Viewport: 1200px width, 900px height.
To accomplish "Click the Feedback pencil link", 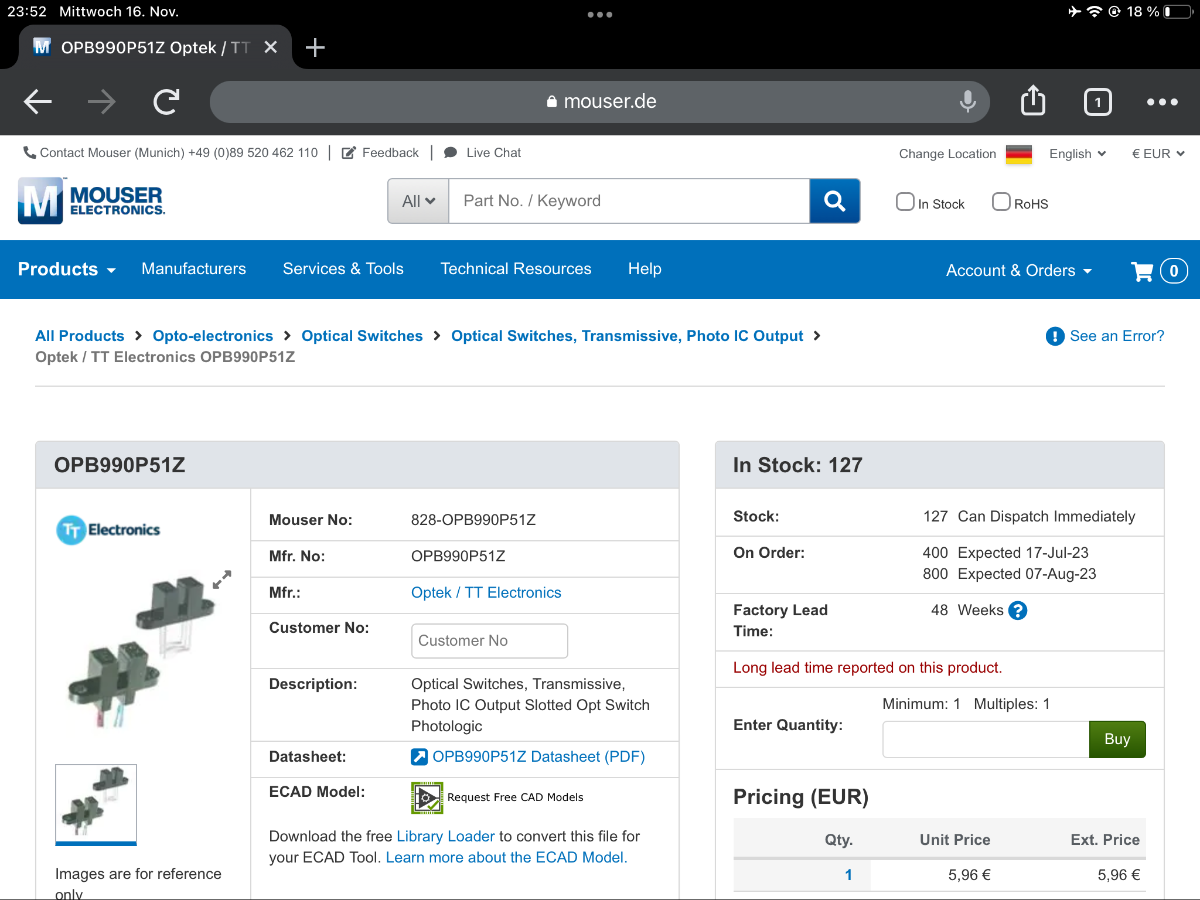I will pos(380,153).
